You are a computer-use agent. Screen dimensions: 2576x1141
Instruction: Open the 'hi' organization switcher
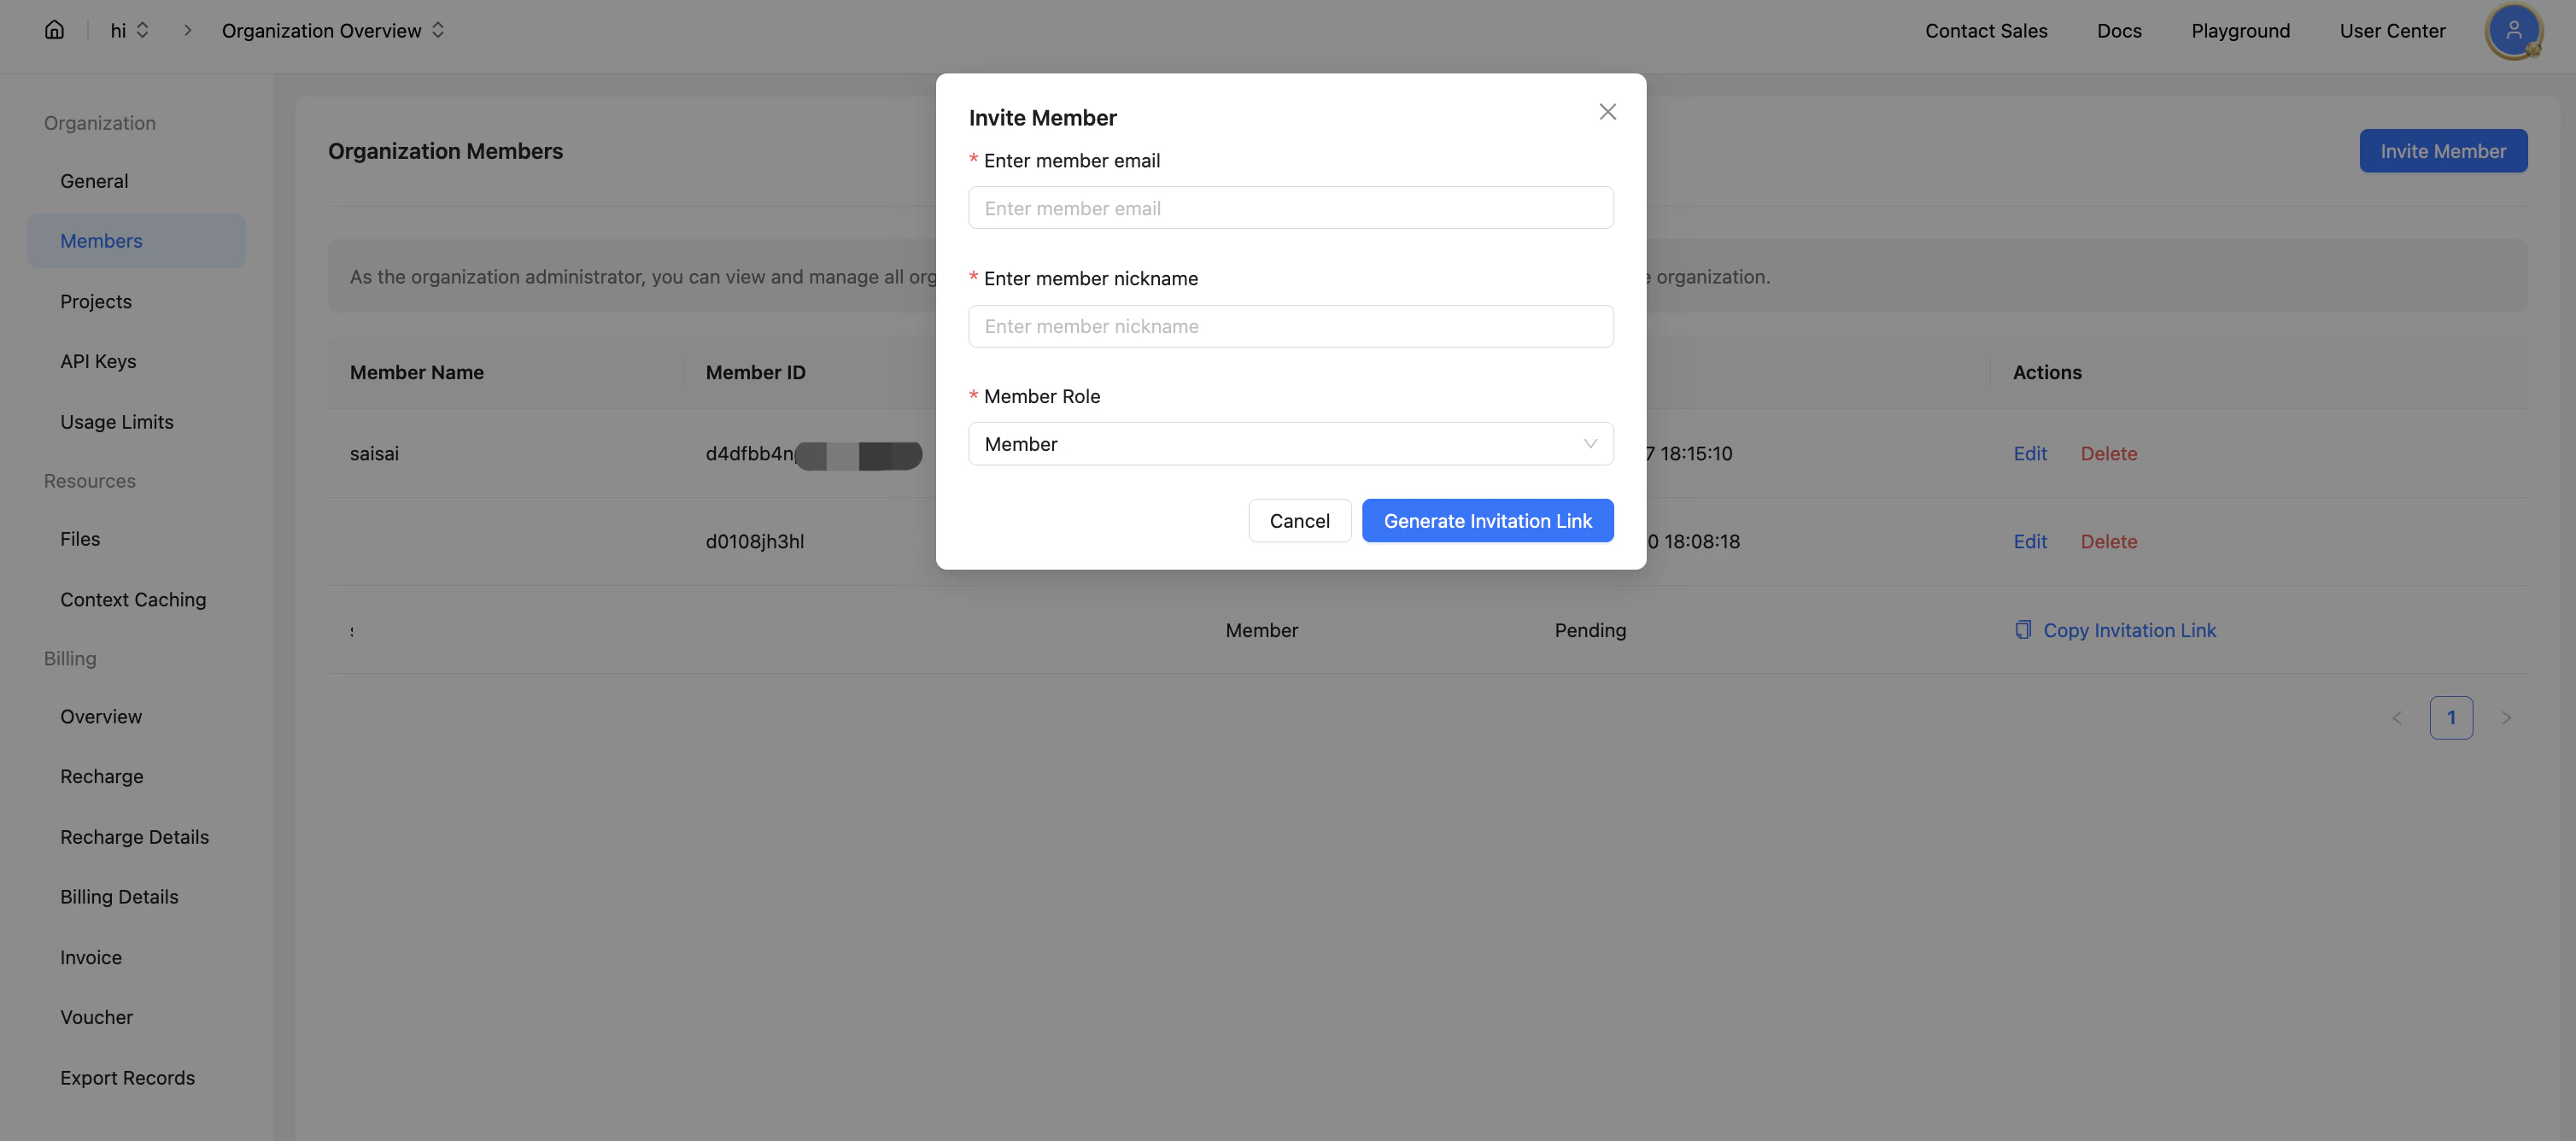click(129, 31)
